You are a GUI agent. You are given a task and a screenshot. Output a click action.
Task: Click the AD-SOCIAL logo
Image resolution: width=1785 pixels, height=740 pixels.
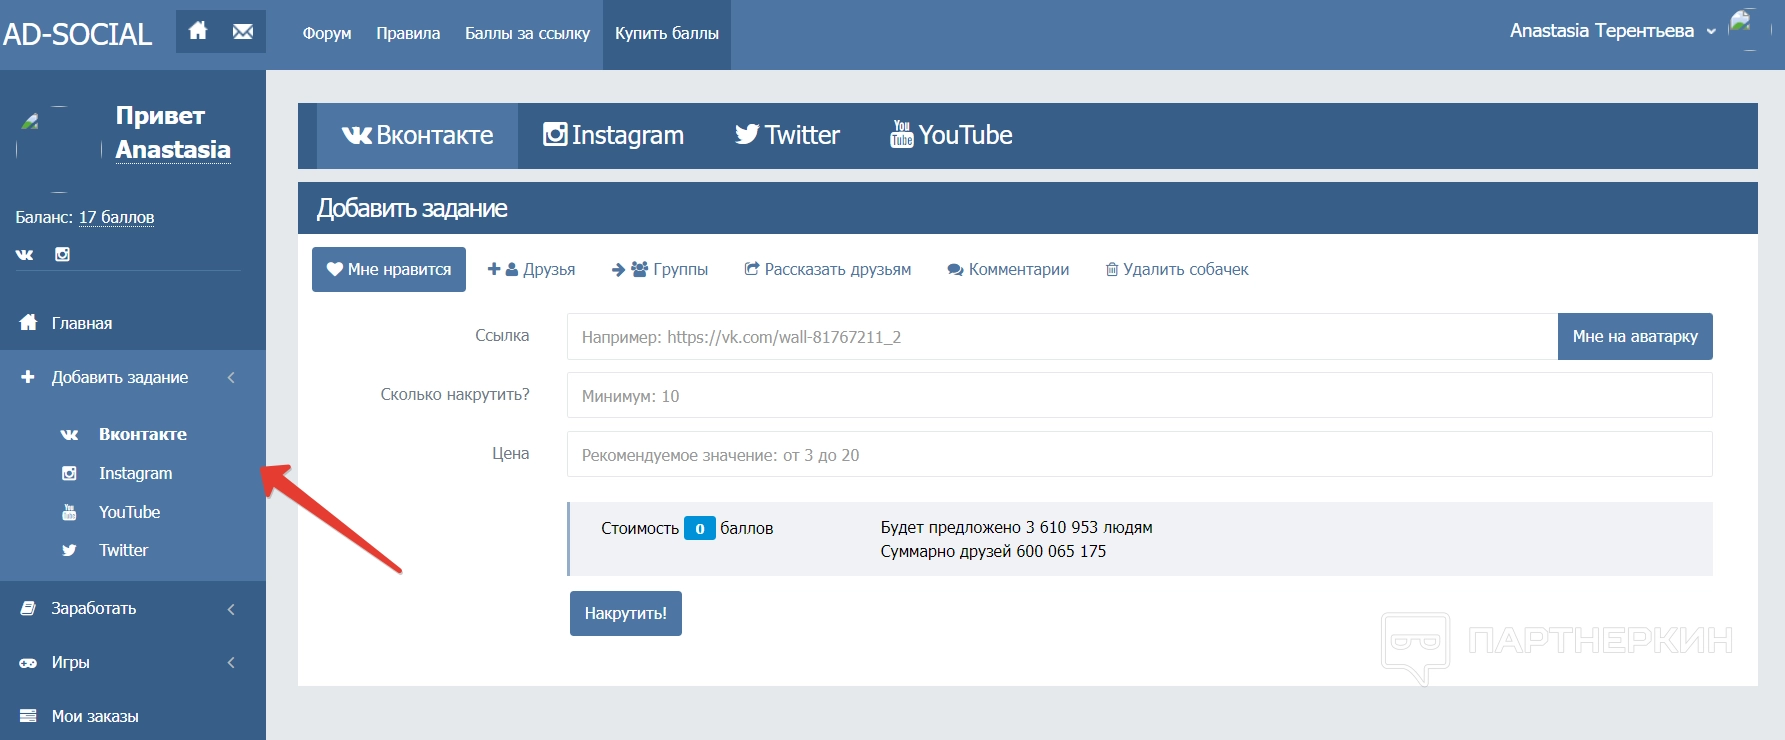click(x=78, y=34)
